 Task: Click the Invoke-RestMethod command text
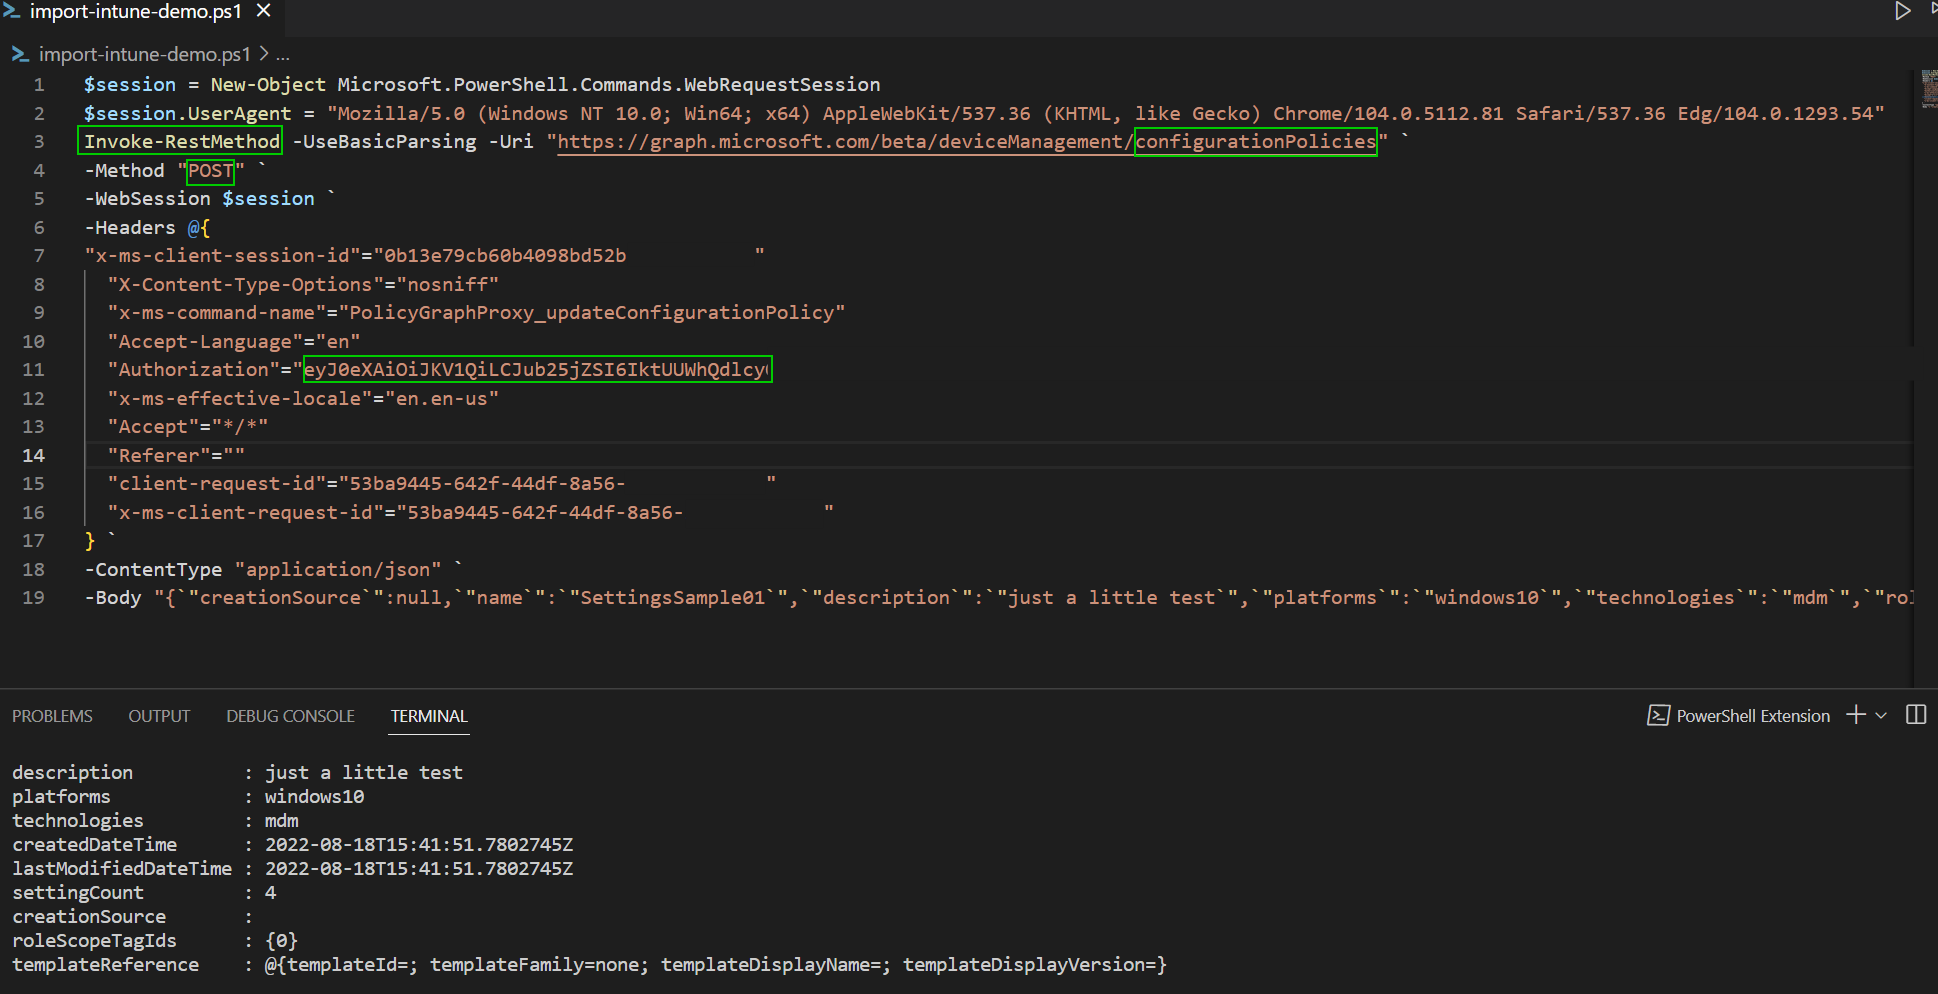pyautogui.click(x=181, y=142)
